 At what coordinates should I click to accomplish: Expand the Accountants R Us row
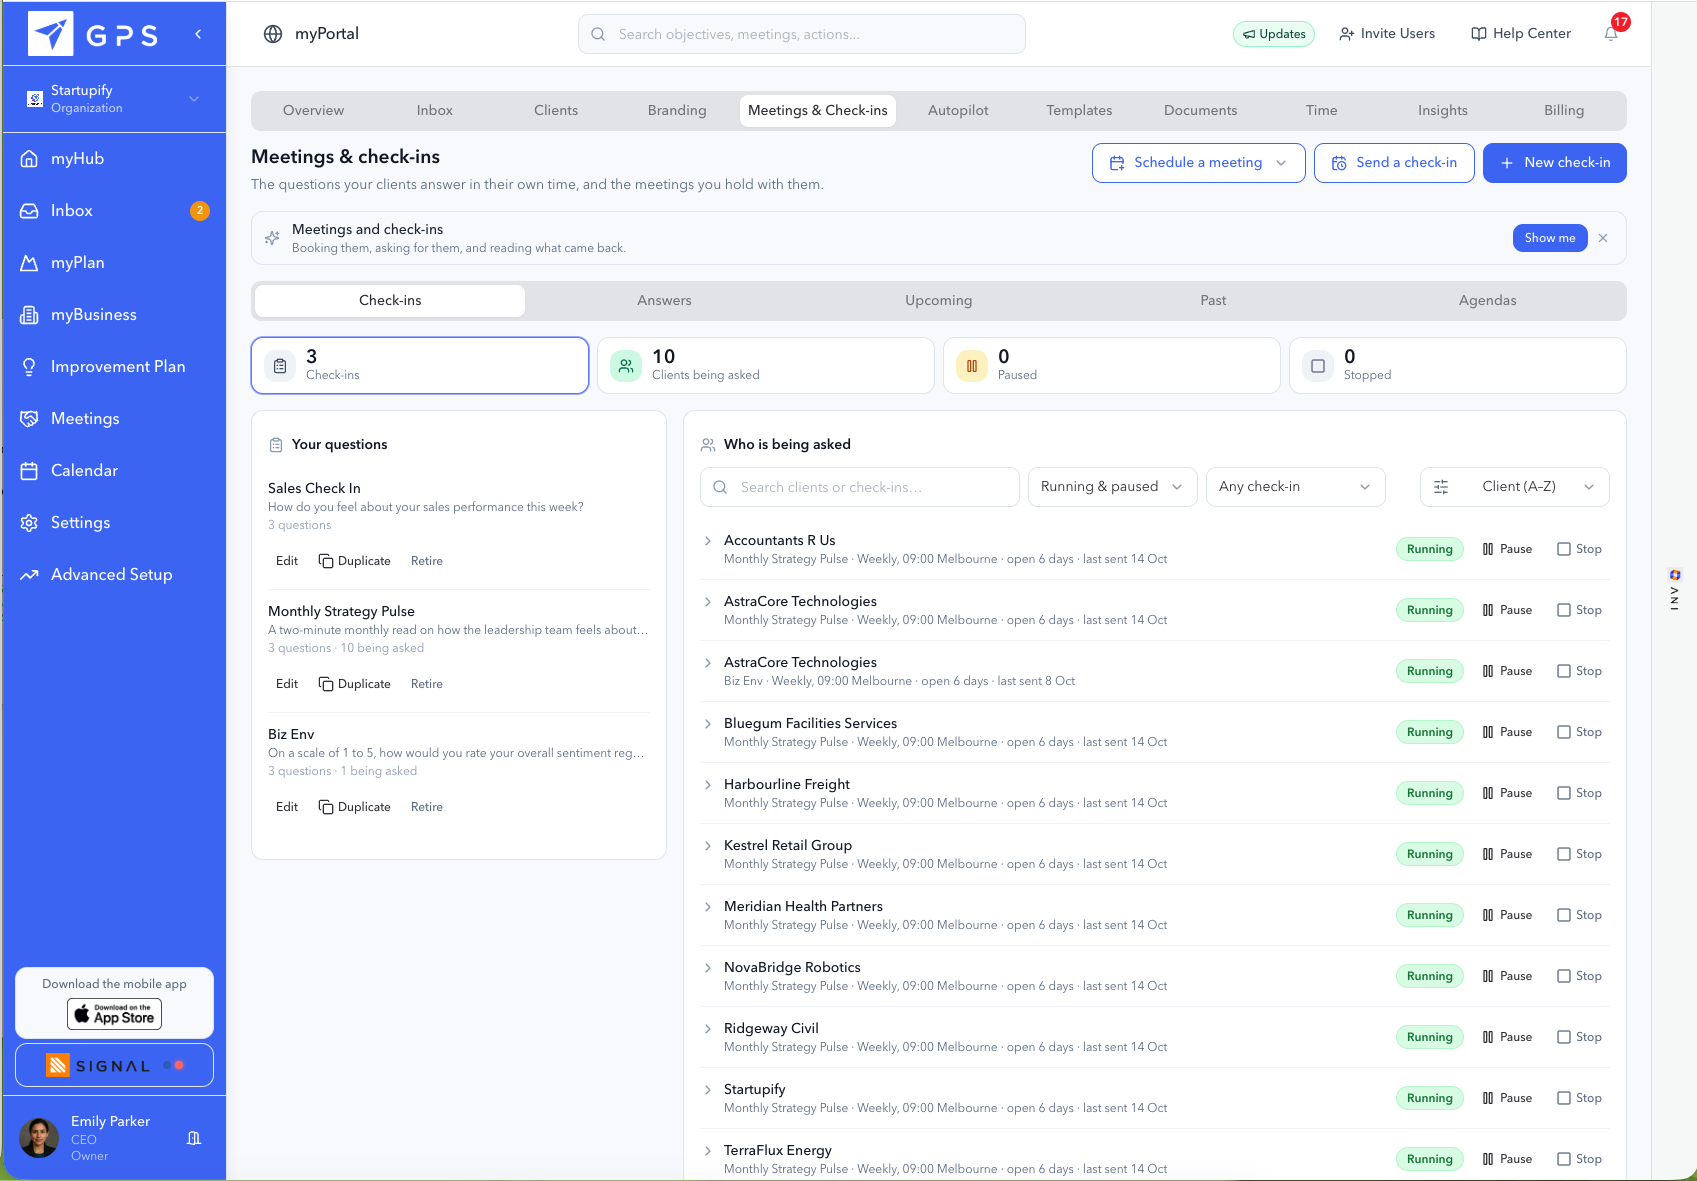point(708,541)
